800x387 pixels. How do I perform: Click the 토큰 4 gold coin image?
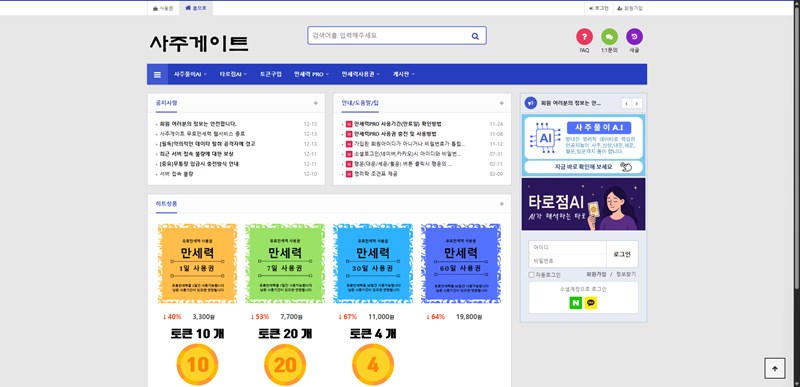(x=372, y=365)
